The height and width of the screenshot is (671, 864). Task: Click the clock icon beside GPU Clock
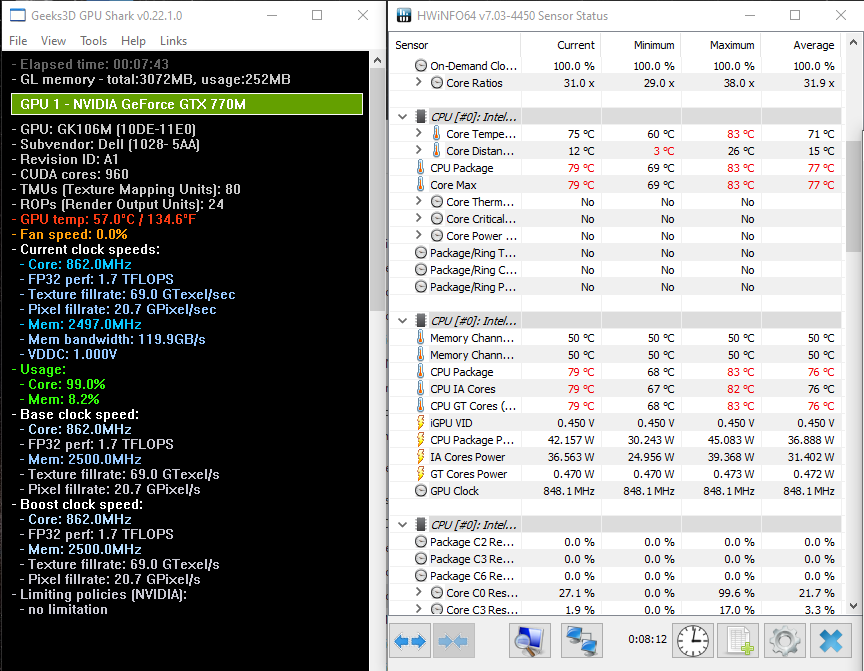tap(420, 491)
